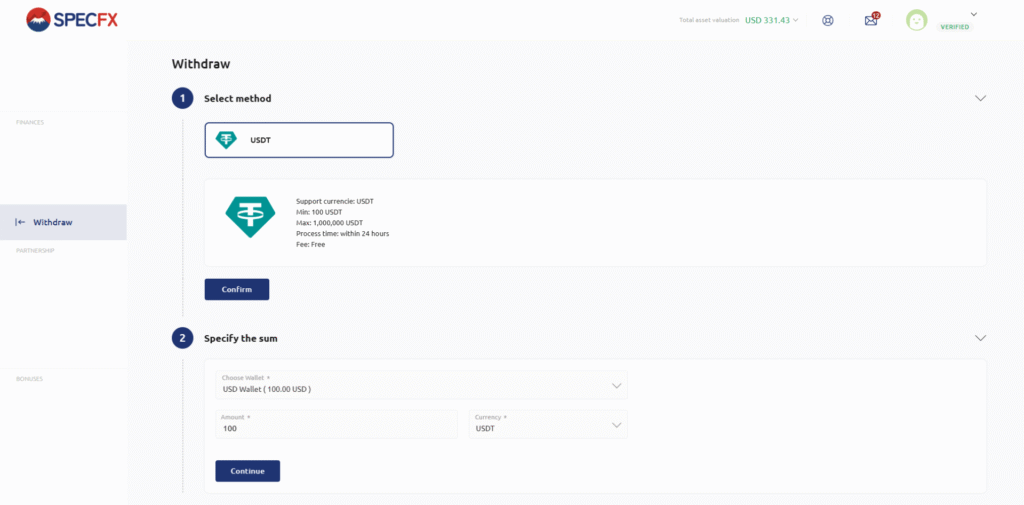Collapse the Specify the sum section
The image size is (1024, 505).
pos(980,338)
